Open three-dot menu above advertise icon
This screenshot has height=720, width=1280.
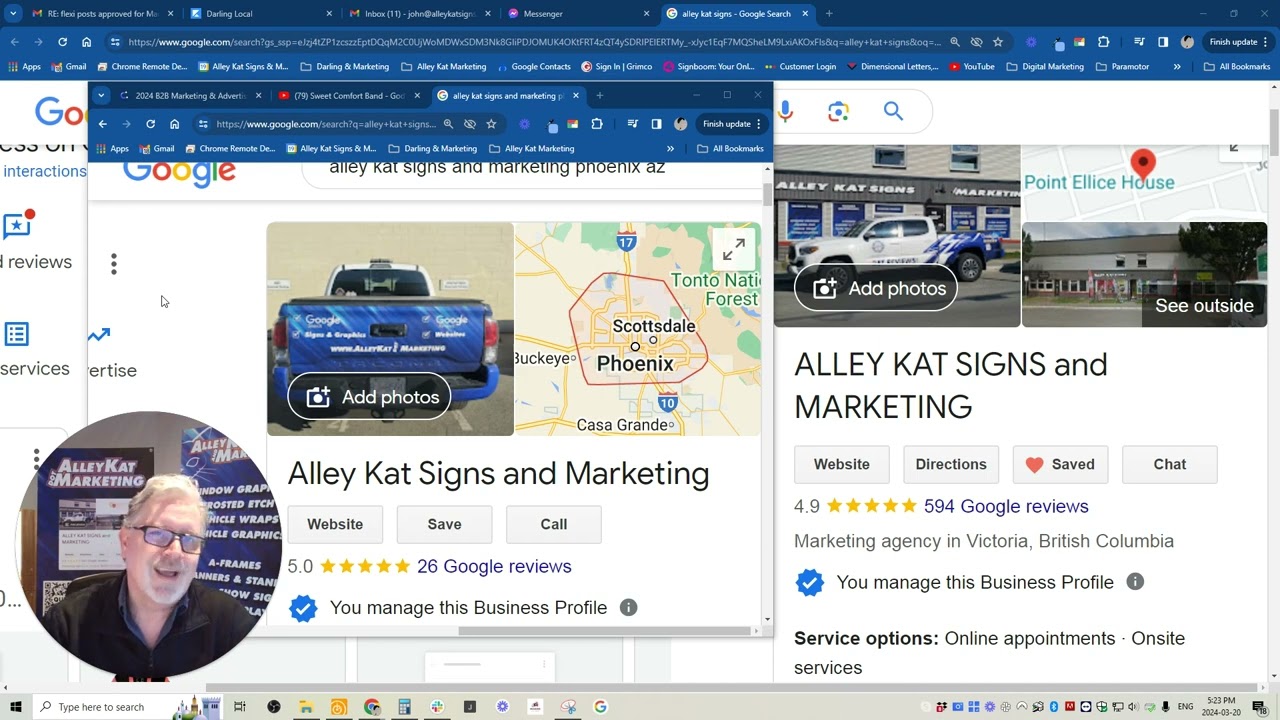(114, 264)
